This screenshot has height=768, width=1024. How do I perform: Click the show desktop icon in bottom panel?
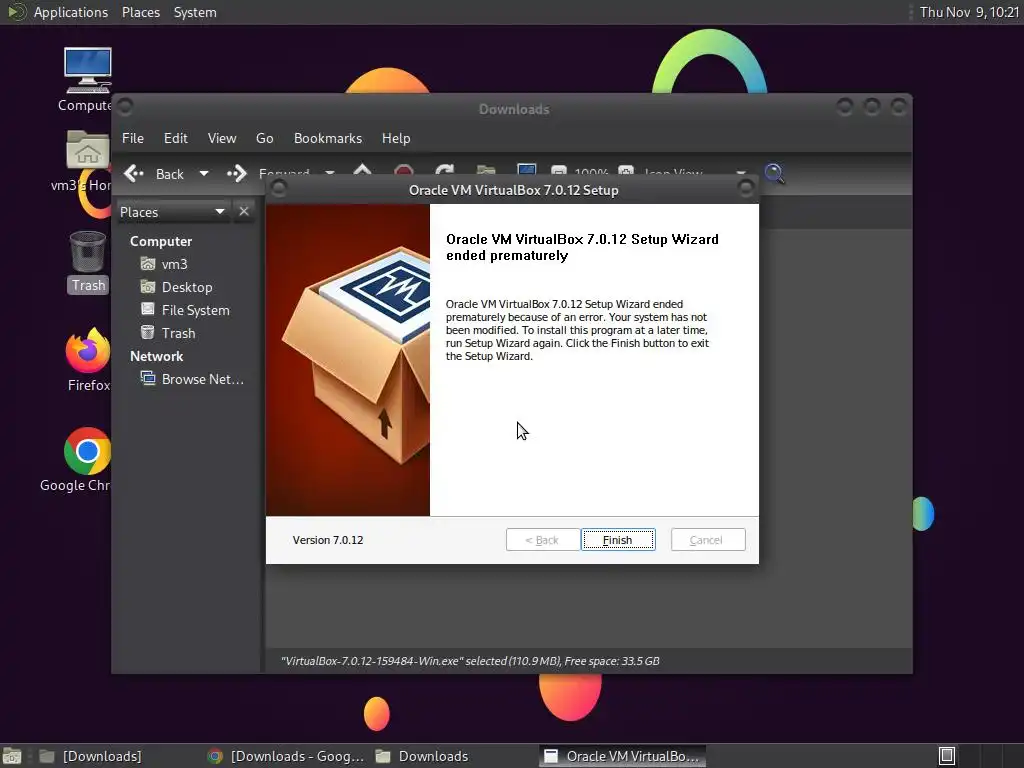[x=12, y=756]
